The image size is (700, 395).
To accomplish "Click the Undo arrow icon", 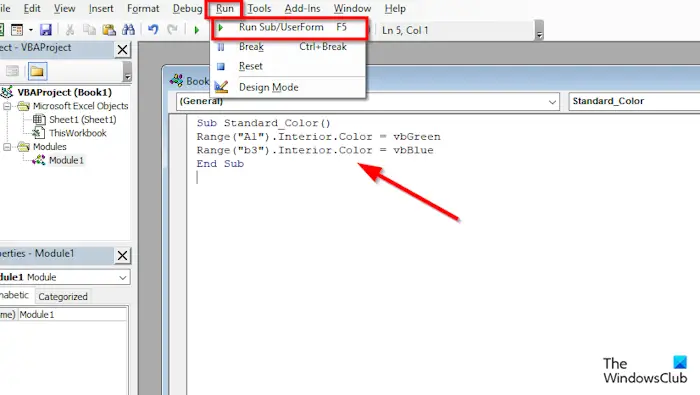I will tap(153, 30).
